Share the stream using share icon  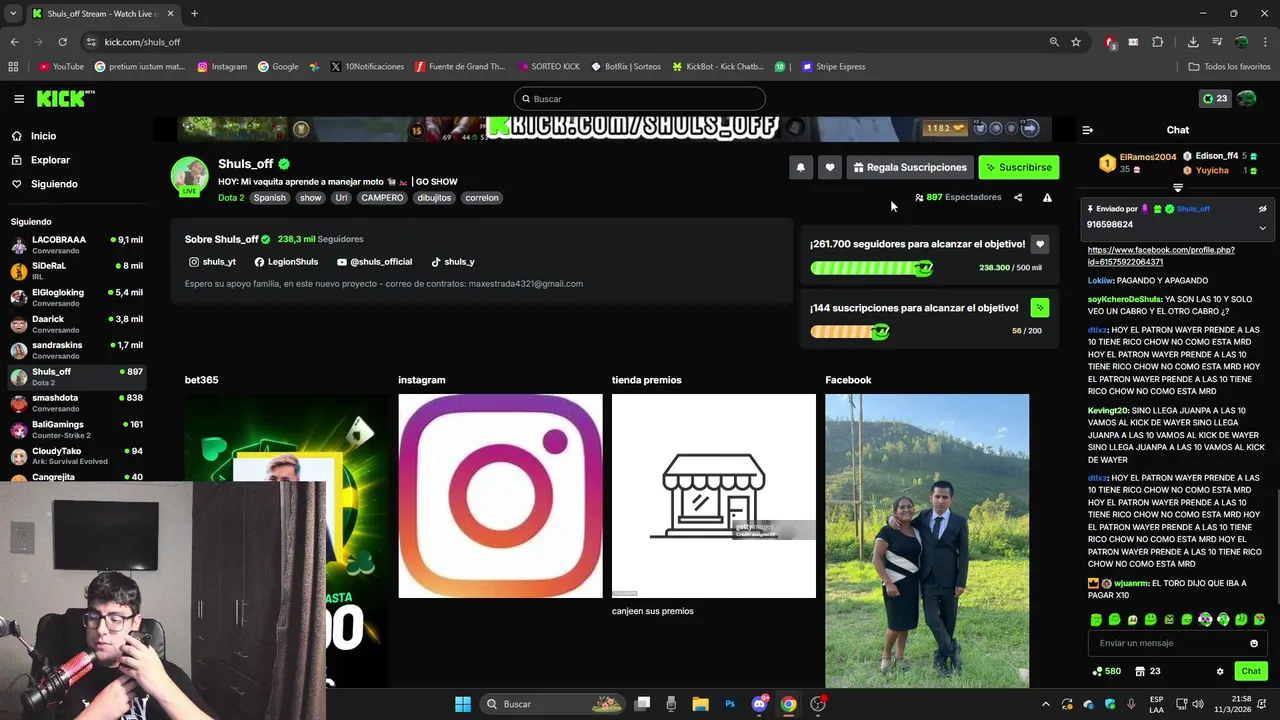tap(1018, 197)
